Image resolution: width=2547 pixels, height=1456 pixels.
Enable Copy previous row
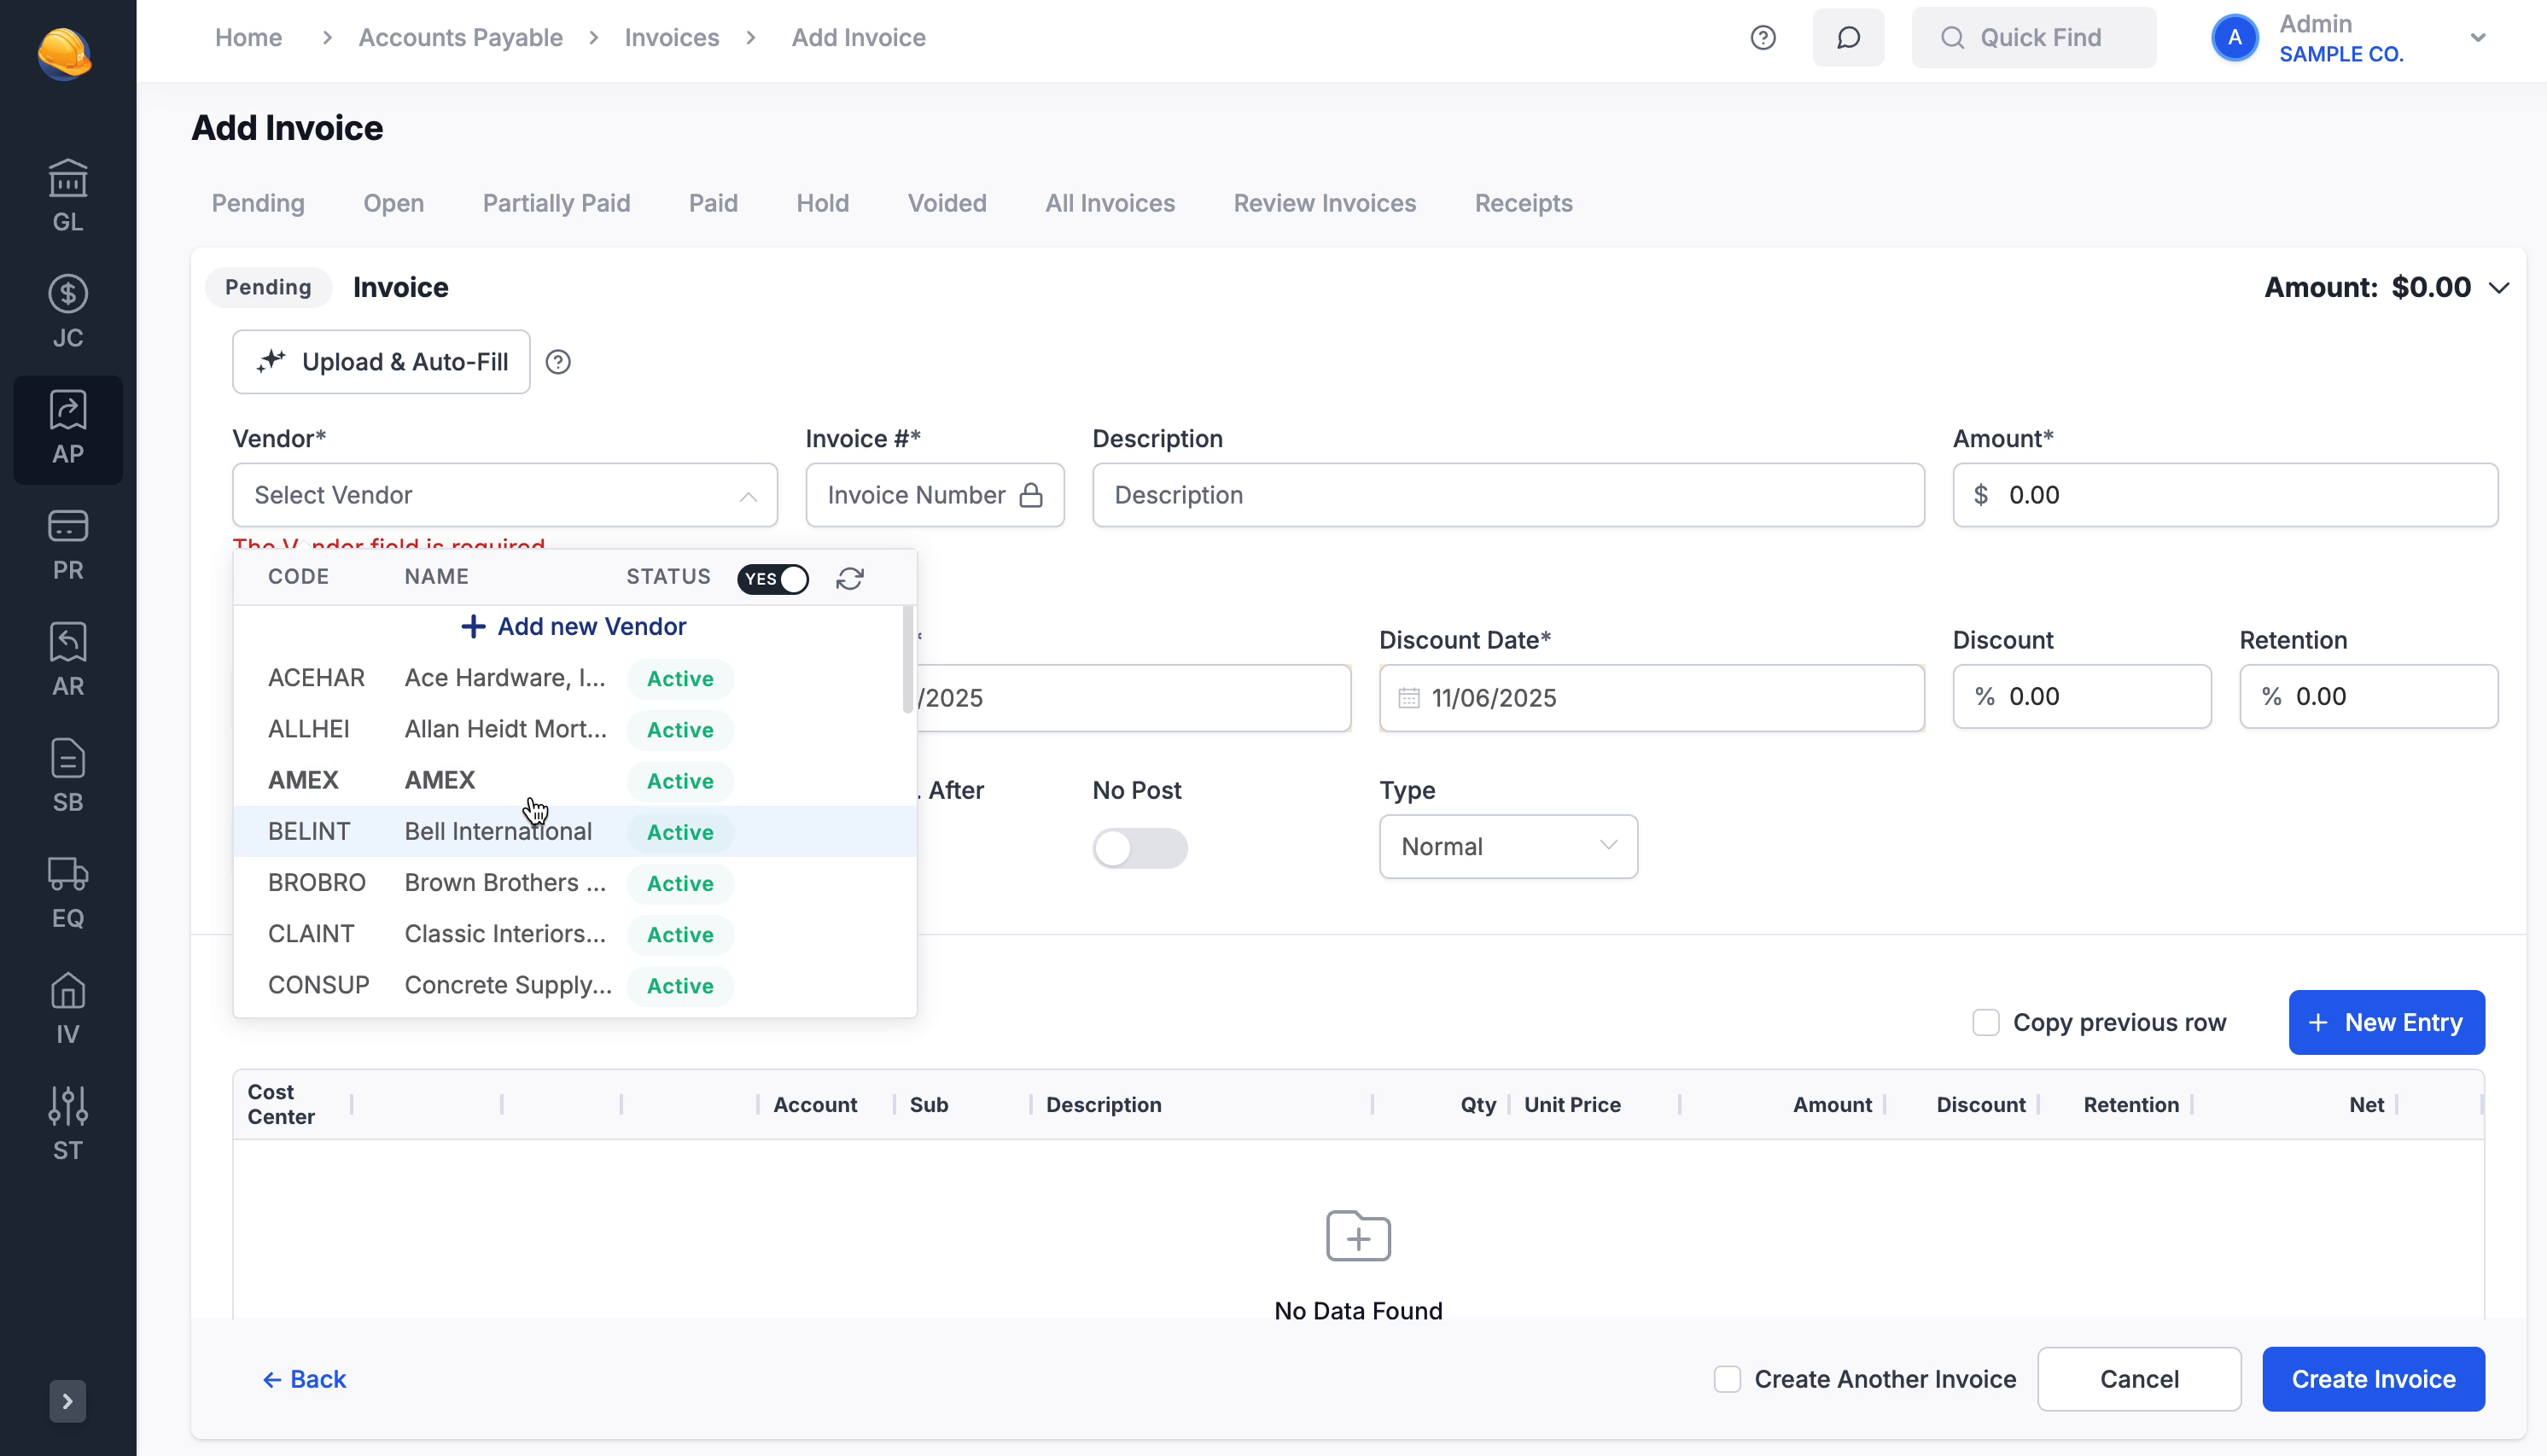(1986, 1021)
